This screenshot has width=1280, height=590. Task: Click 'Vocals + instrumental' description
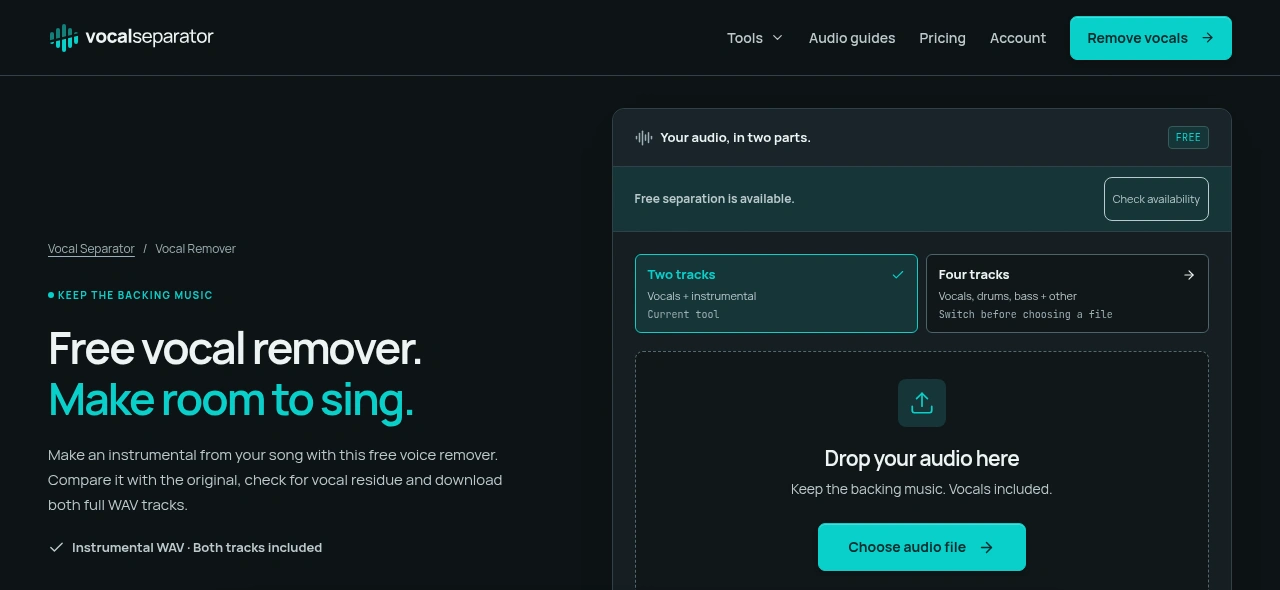[702, 296]
